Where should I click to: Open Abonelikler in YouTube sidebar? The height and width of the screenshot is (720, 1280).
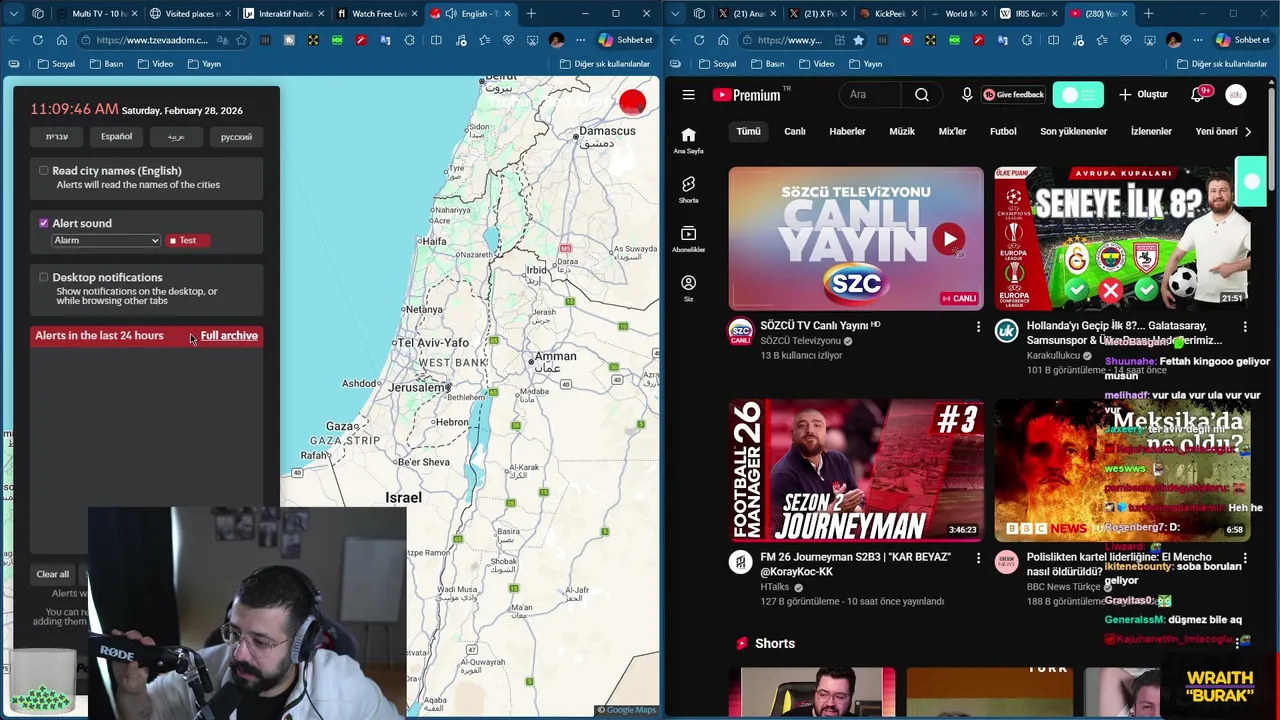tap(688, 239)
